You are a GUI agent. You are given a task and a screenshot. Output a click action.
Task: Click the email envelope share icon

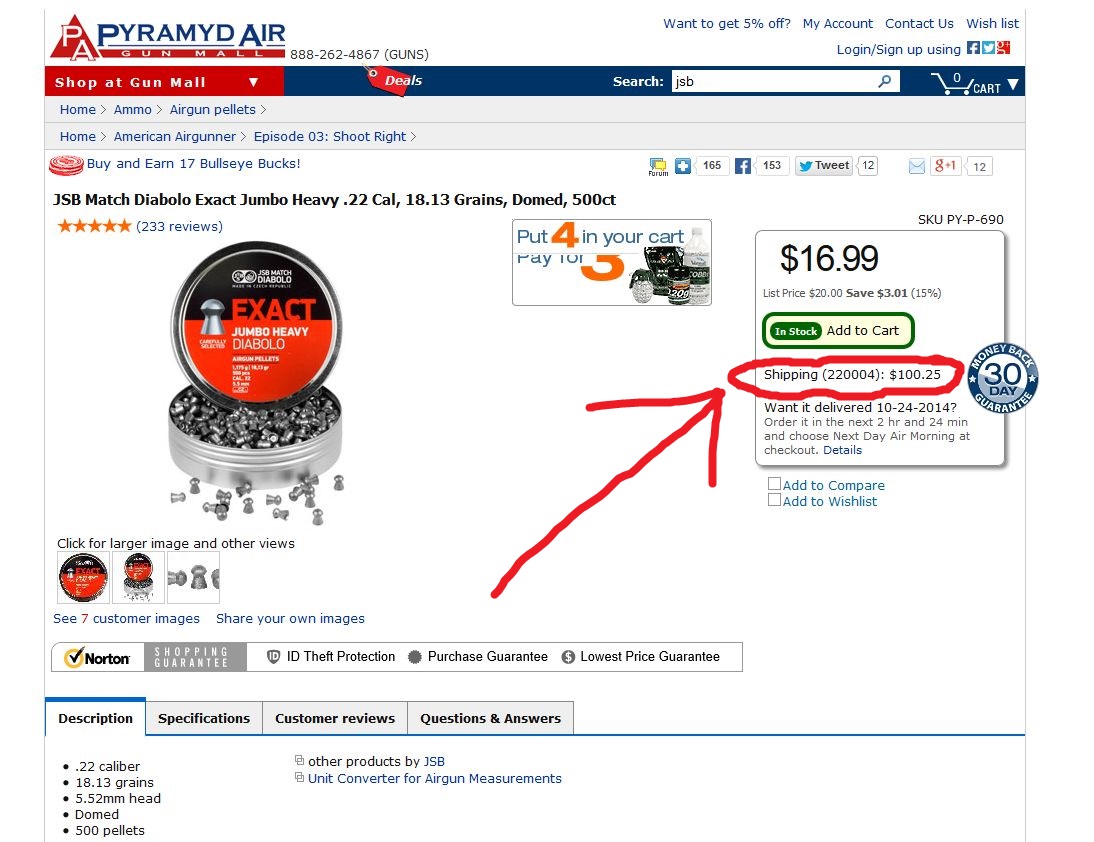(x=917, y=166)
